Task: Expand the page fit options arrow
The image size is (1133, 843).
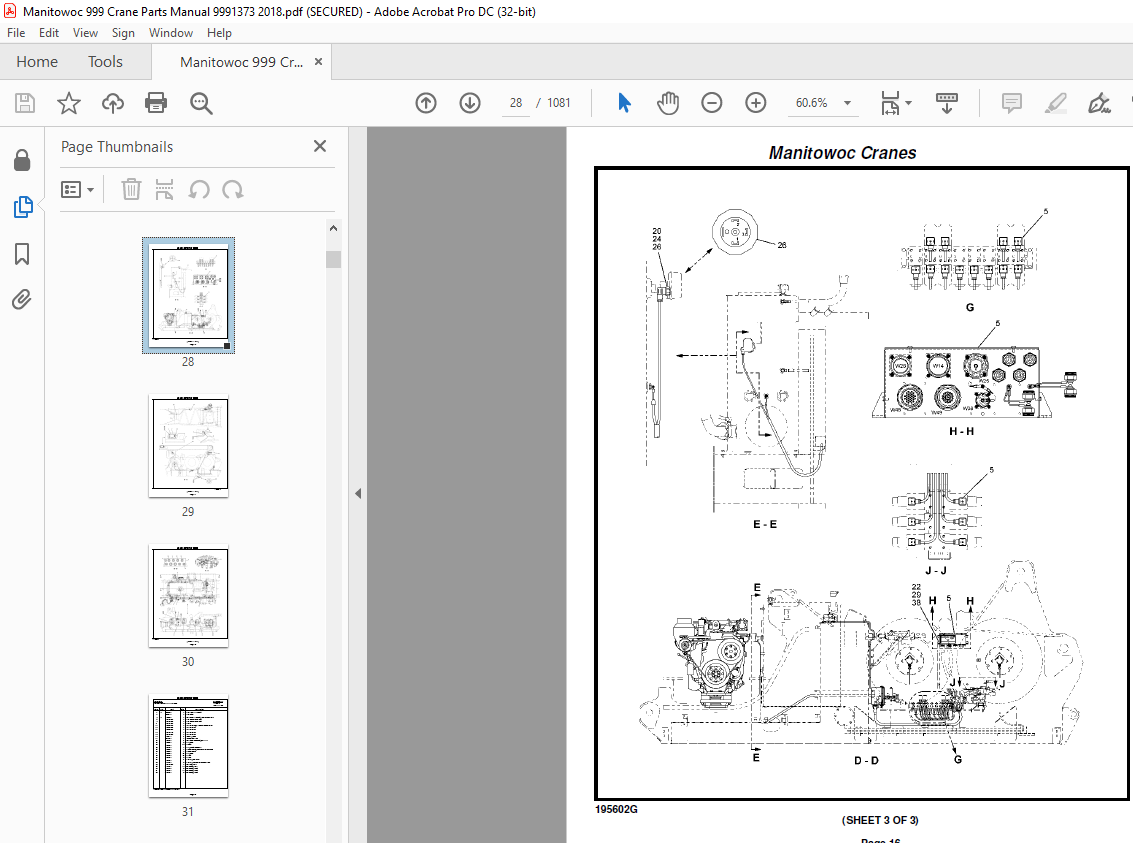Action: point(908,103)
